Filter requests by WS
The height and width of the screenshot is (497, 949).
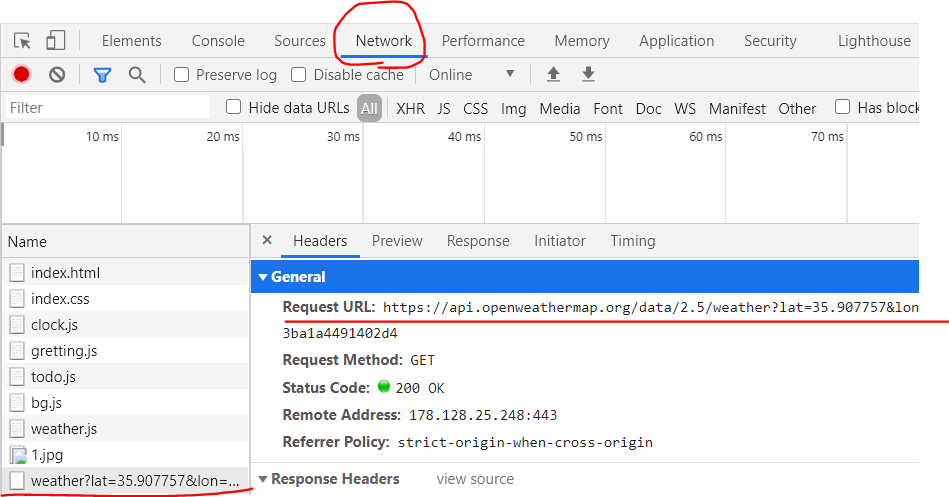(x=685, y=108)
